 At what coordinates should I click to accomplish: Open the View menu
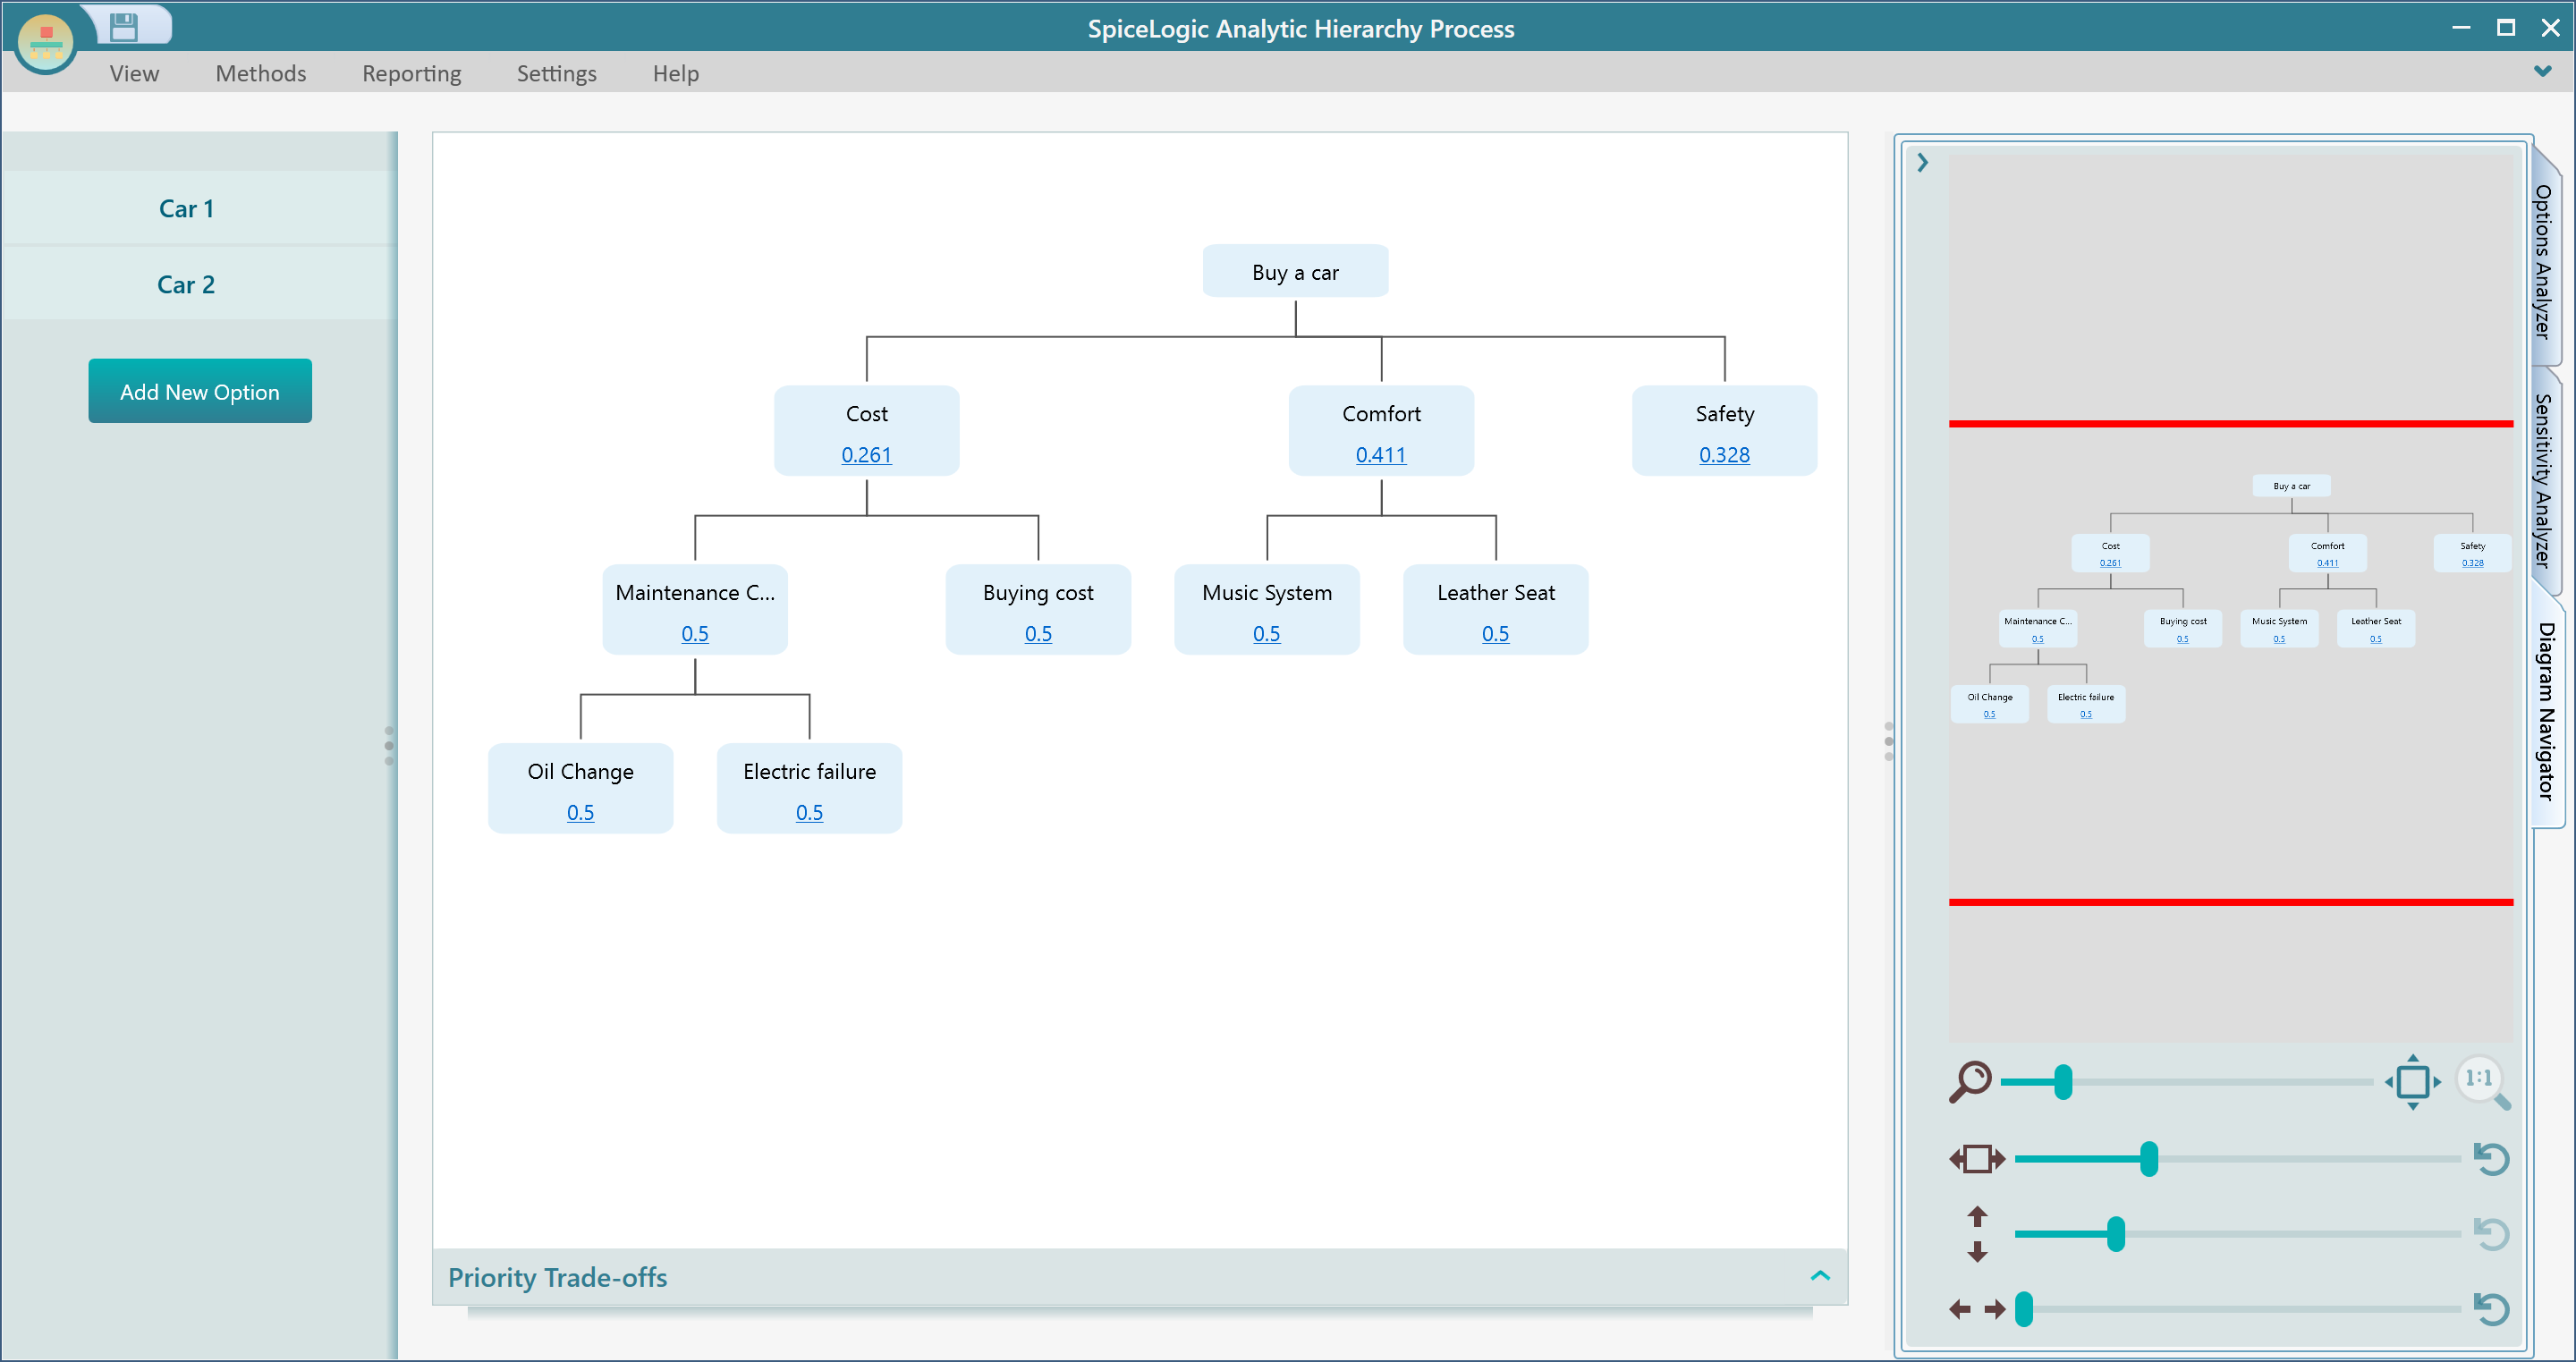(134, 73)
